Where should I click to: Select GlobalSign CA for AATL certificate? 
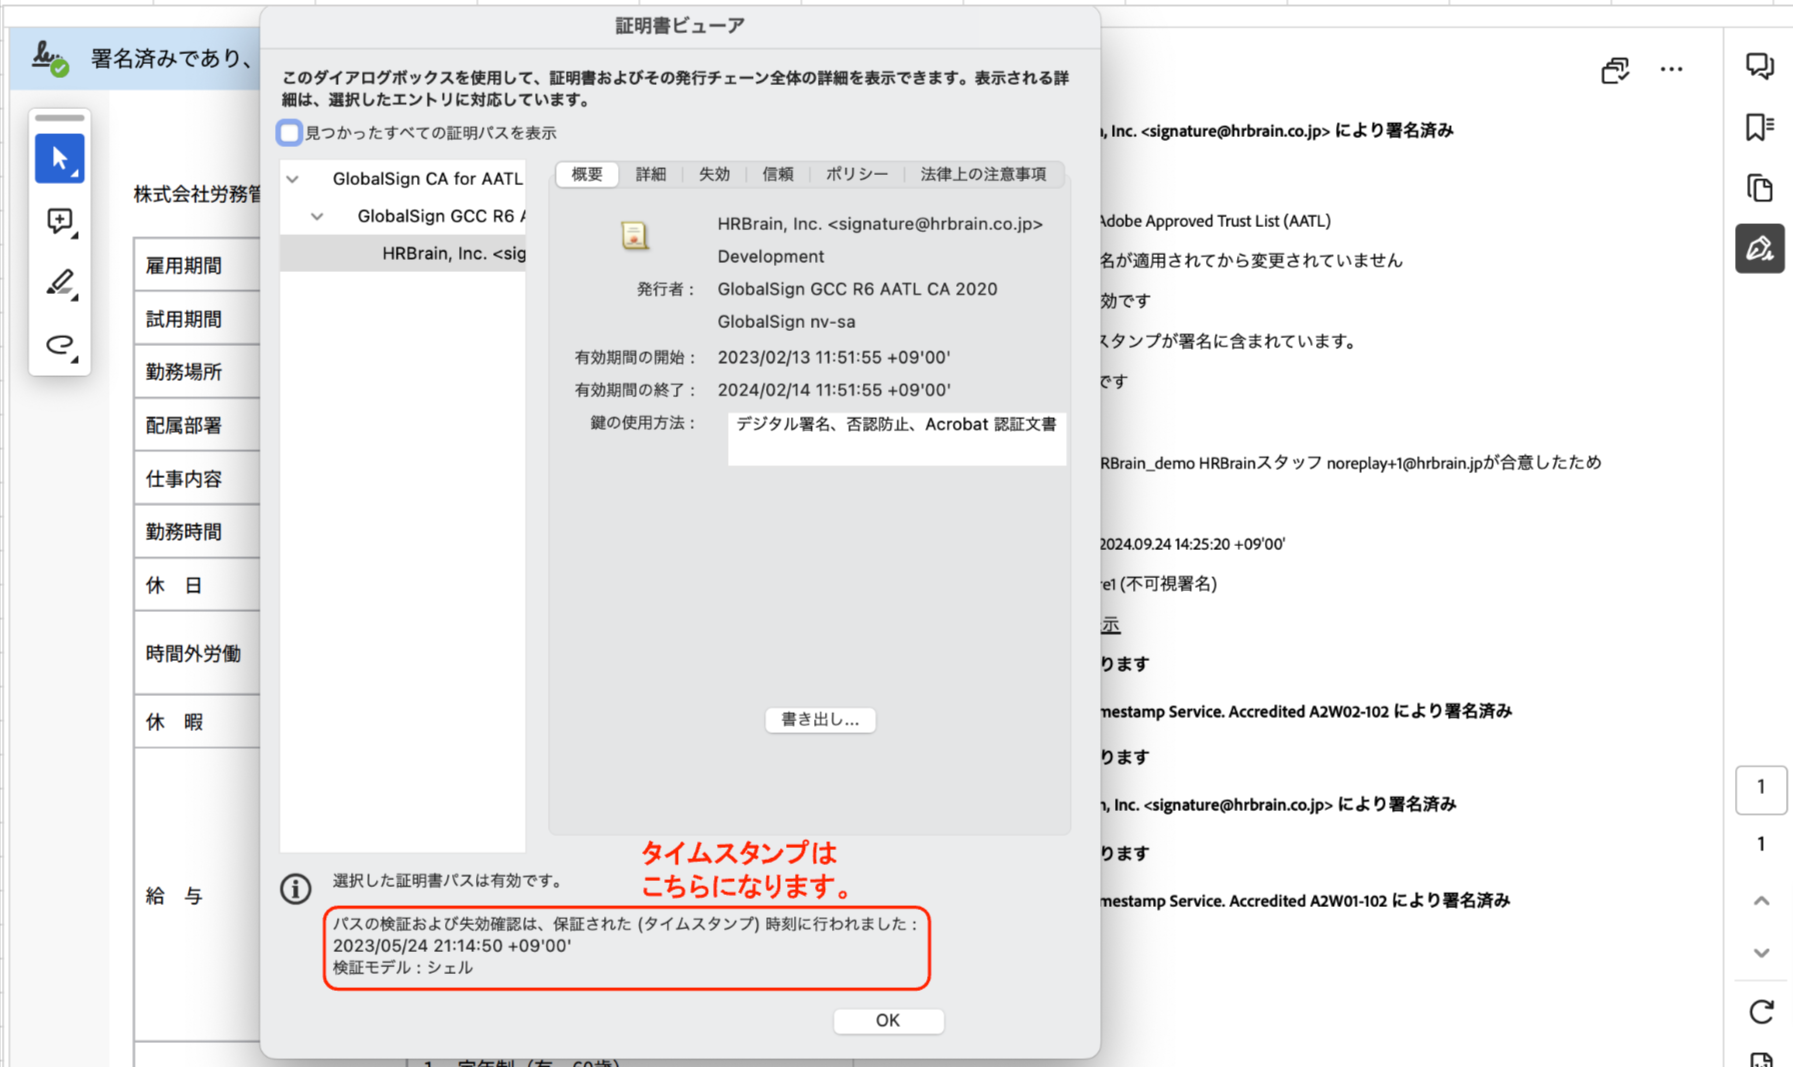pos(427,179)
